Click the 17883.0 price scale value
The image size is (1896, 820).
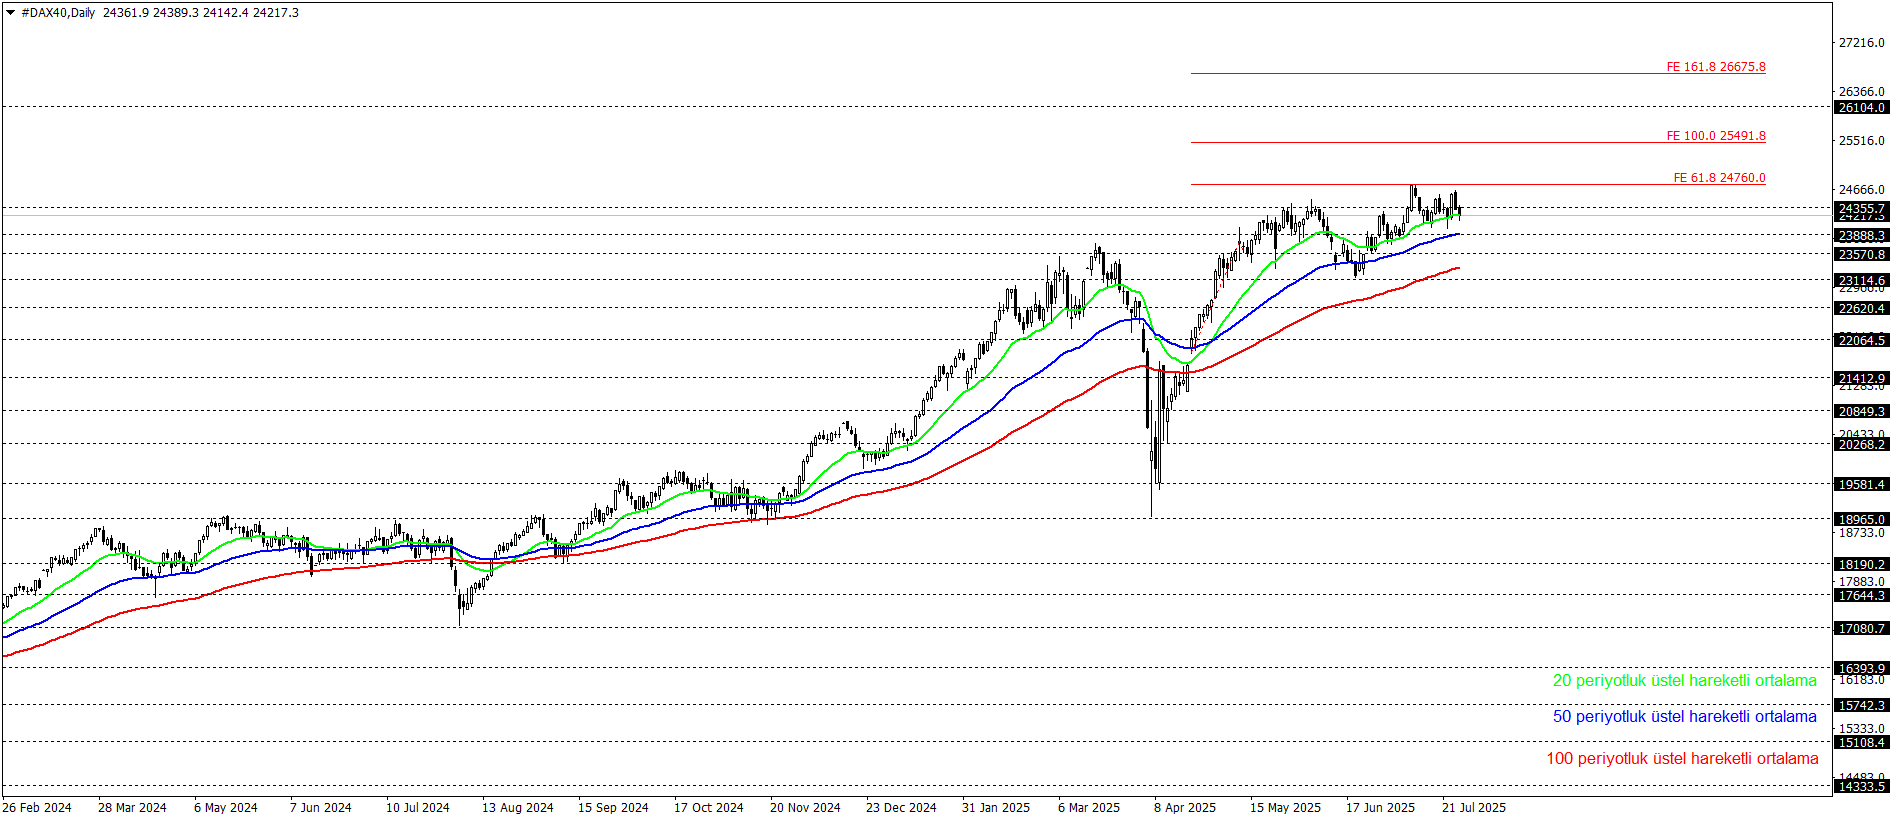click(x=1861, y=582)
